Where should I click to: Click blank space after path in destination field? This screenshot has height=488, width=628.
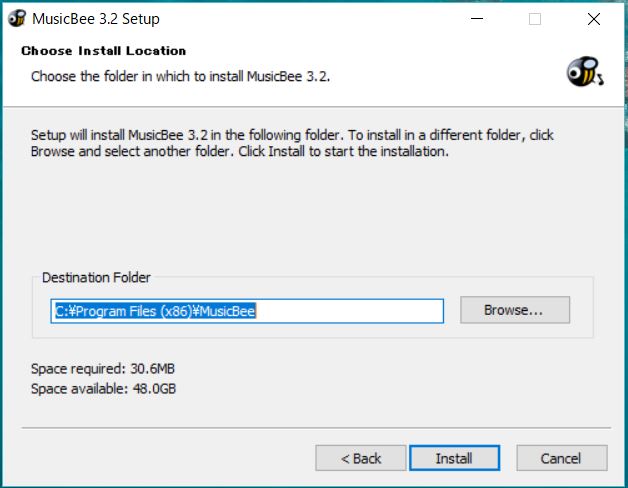click(348, 311)
